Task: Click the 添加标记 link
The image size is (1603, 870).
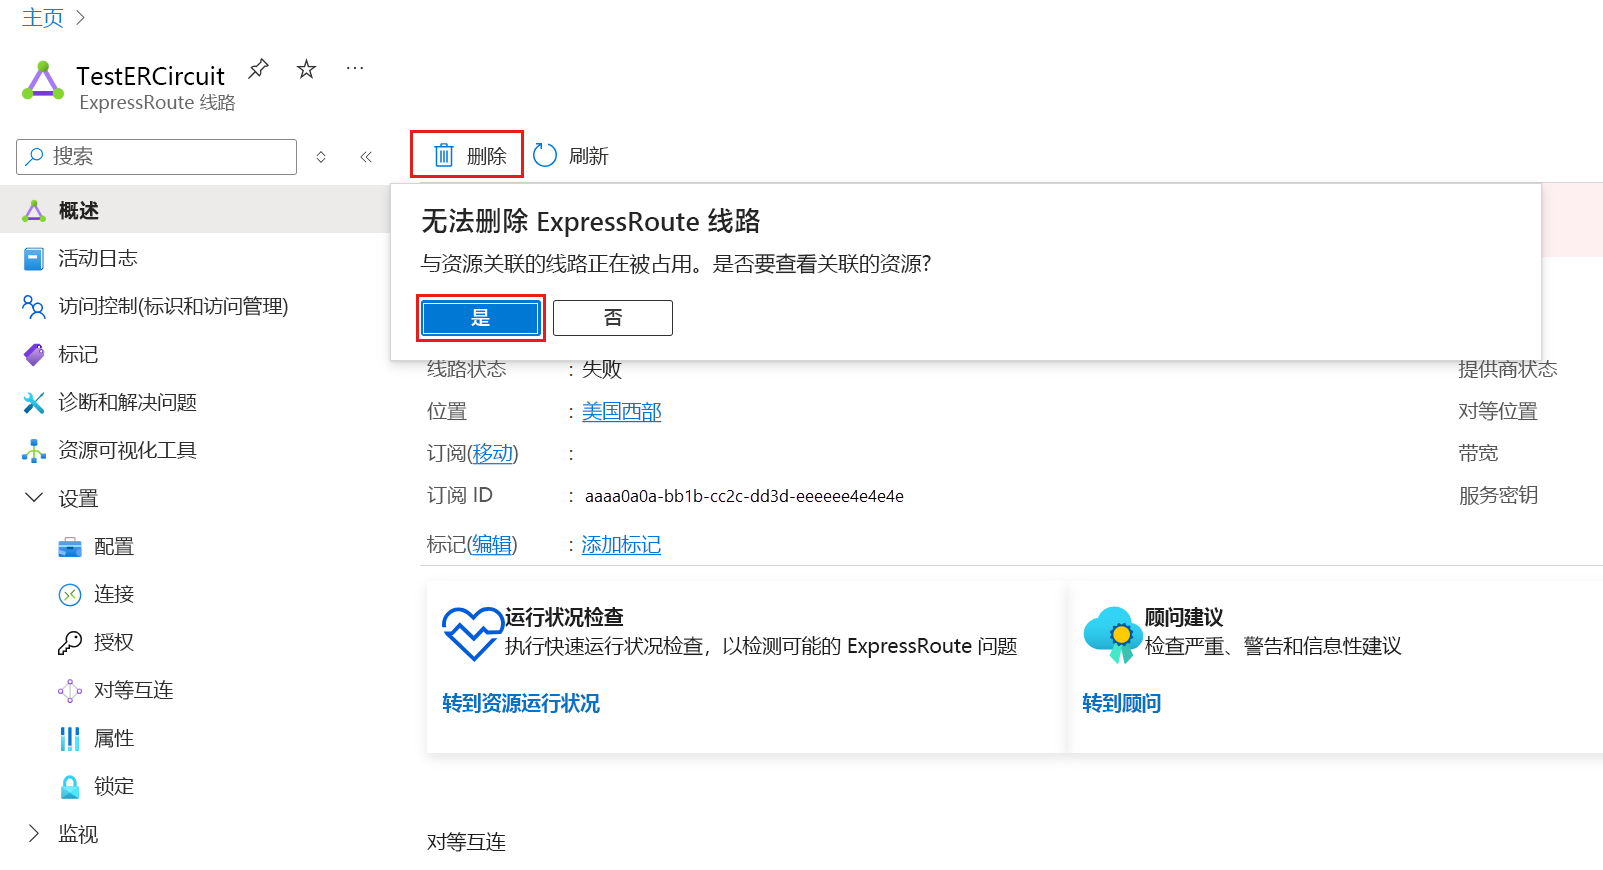Action: (621, 545)
